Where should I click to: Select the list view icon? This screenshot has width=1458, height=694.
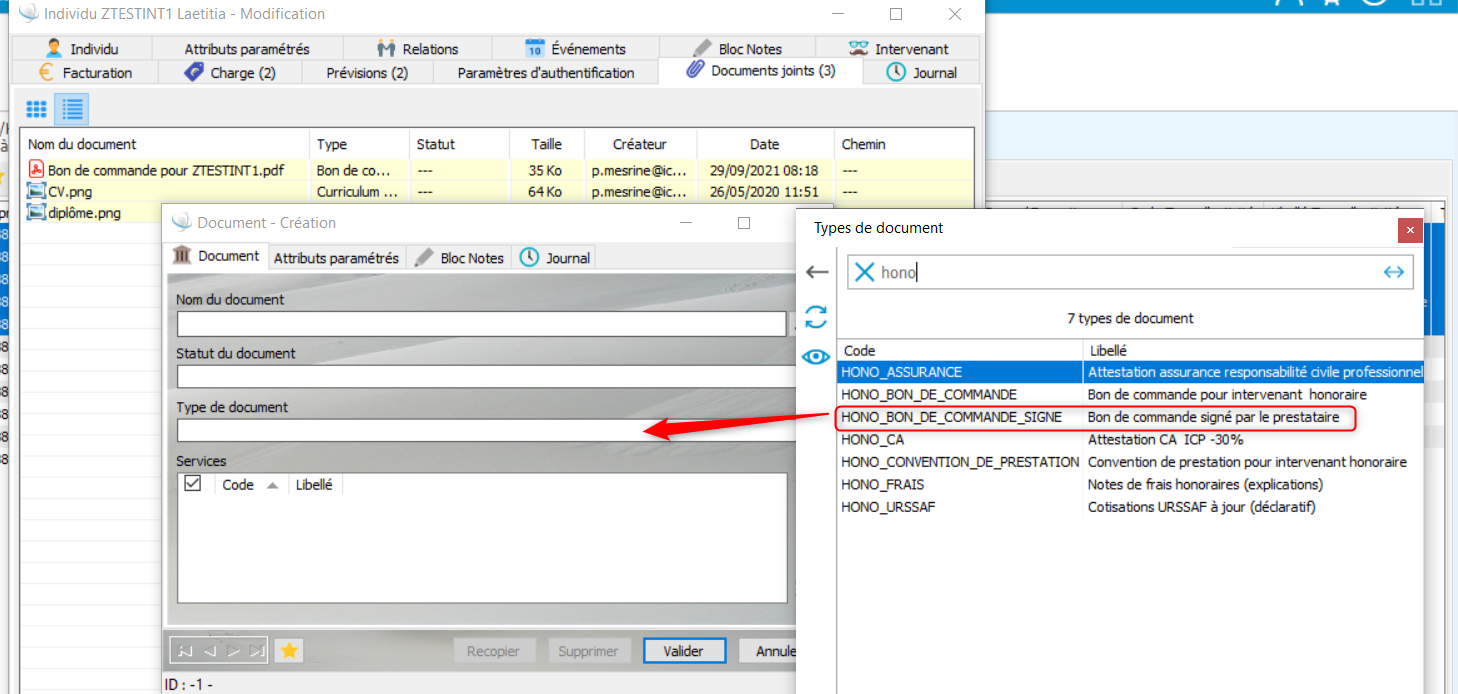tap(72, 109)
